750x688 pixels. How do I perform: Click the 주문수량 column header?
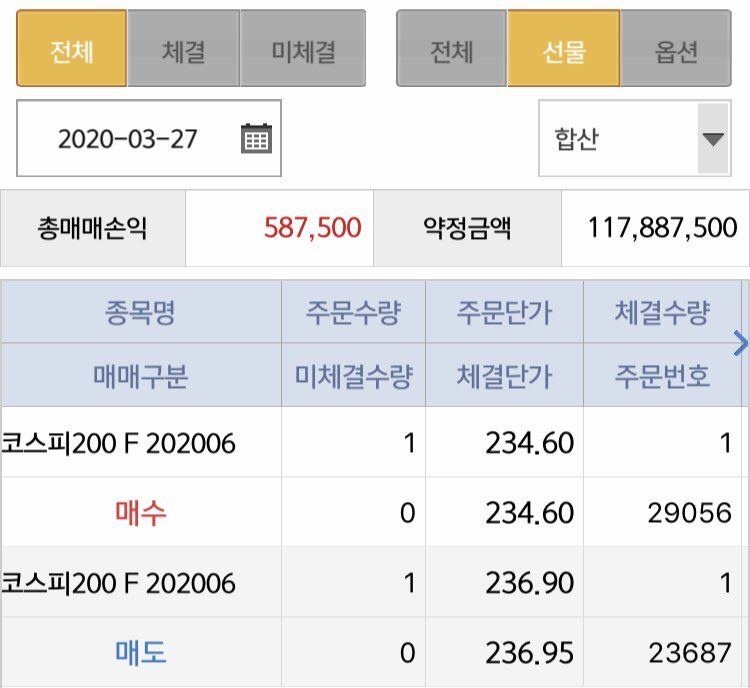(x=353, y=313)
